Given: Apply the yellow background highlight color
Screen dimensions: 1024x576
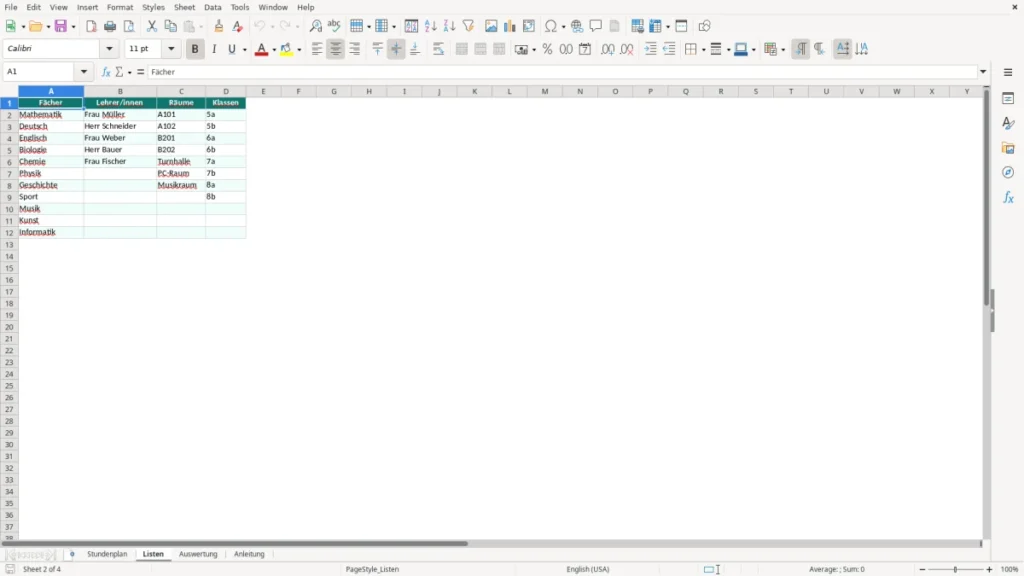Looking at the screenshot, I should click(x=286, y=49).
